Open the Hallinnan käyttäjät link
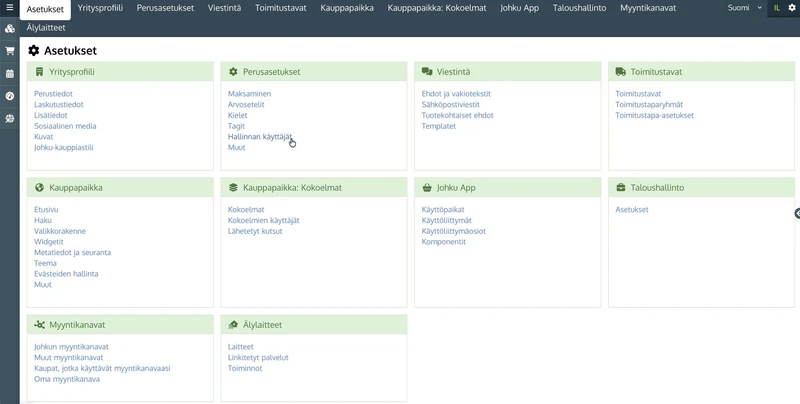 [260, 137]
